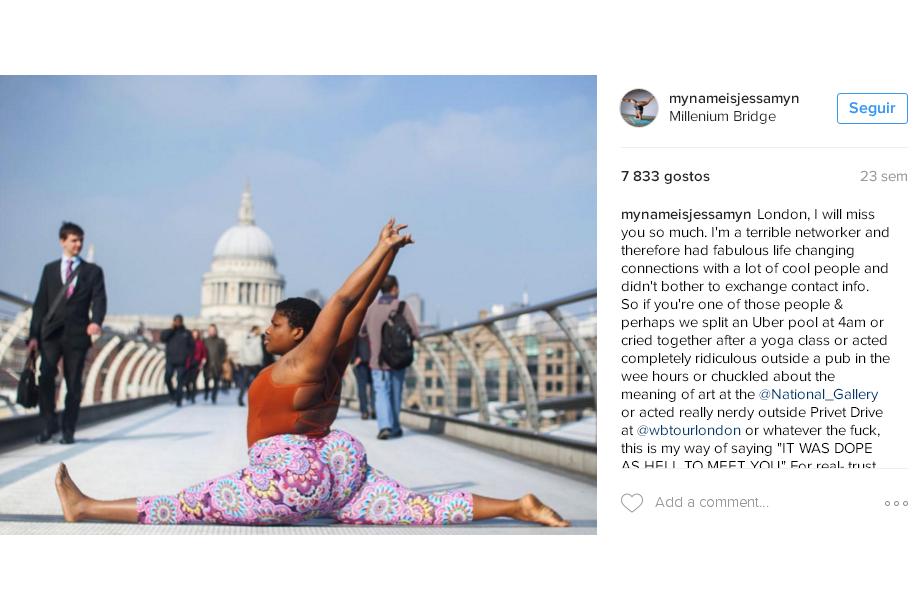Open the Millenium Bridge location tag
Screen dimensions: 914x602
(722, 116)
